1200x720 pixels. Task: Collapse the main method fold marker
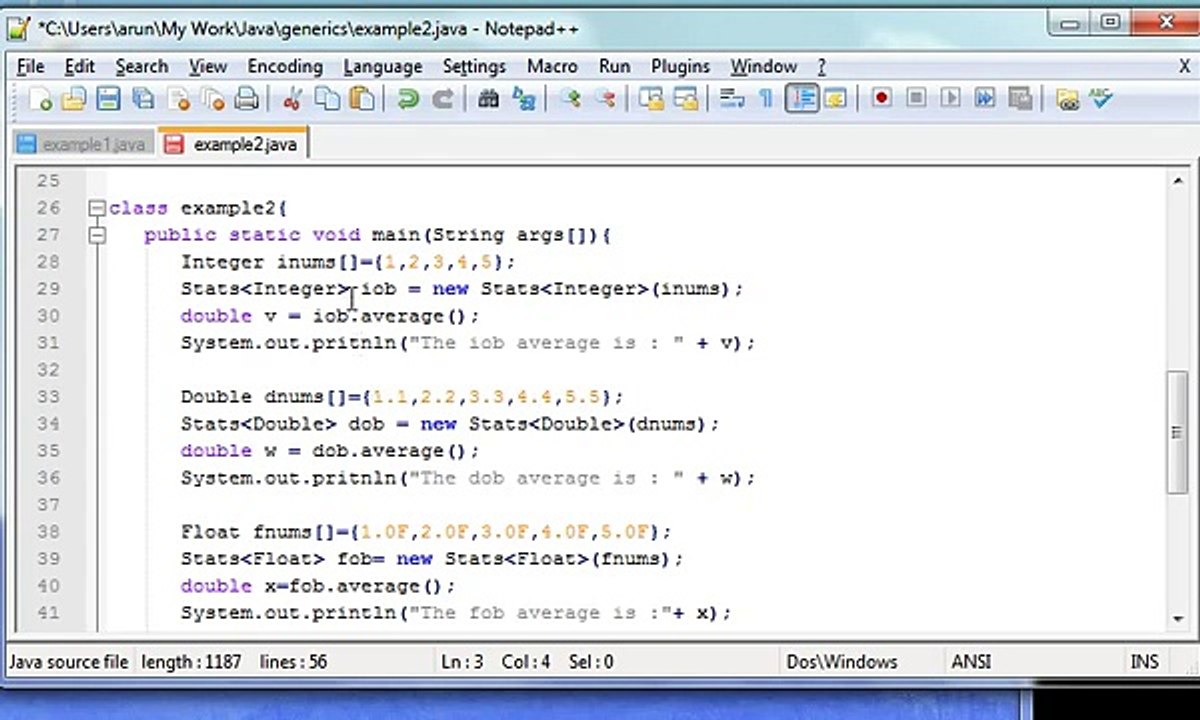(97, 235)
